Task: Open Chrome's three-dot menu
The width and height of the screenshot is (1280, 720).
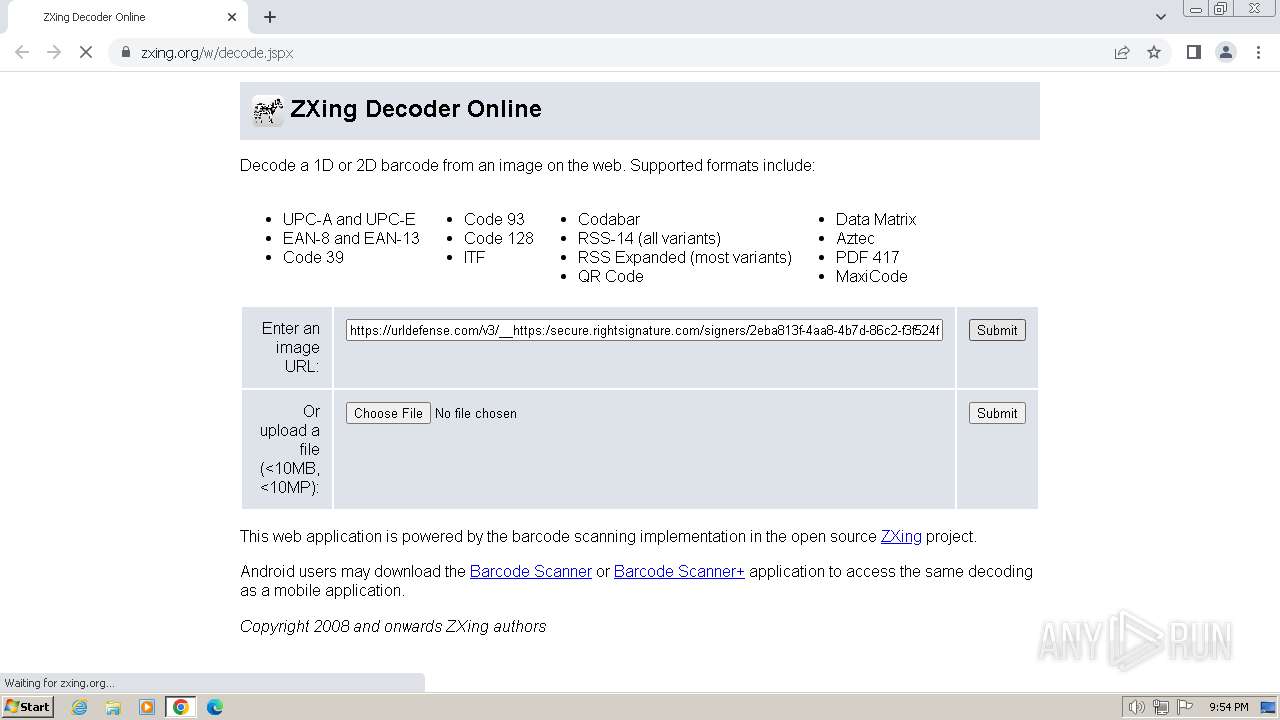Action: (1258, 52)
